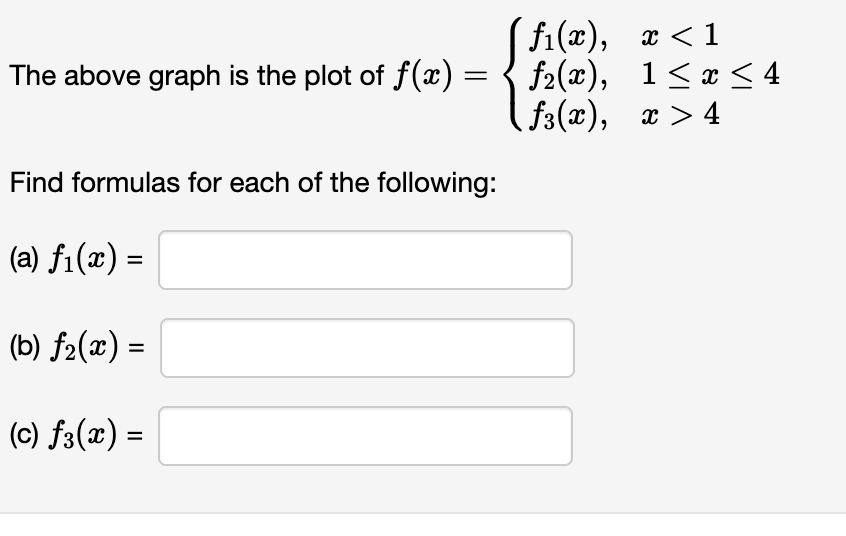Click the equals sign after (c) f₃(x)

(135, 436)
